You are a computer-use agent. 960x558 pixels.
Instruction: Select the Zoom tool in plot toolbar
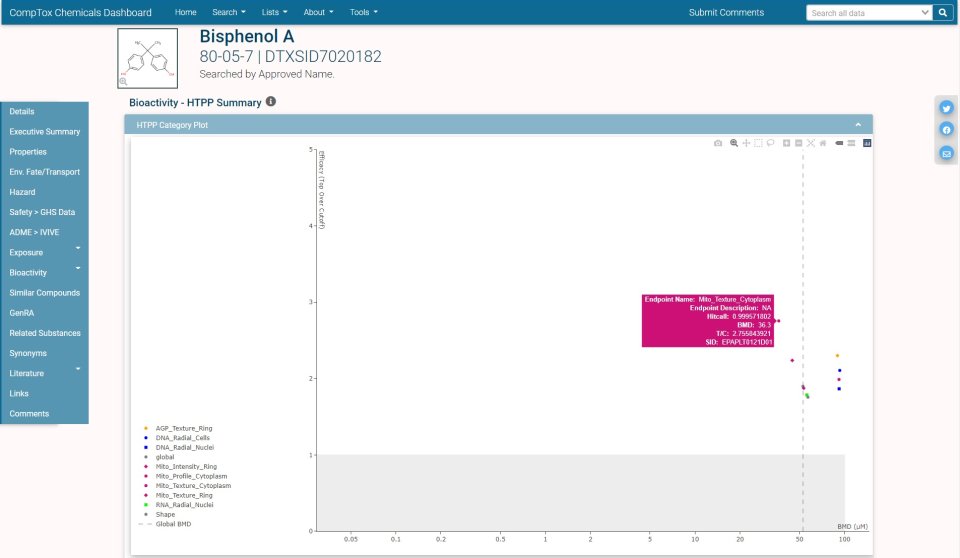pos(734,143)
